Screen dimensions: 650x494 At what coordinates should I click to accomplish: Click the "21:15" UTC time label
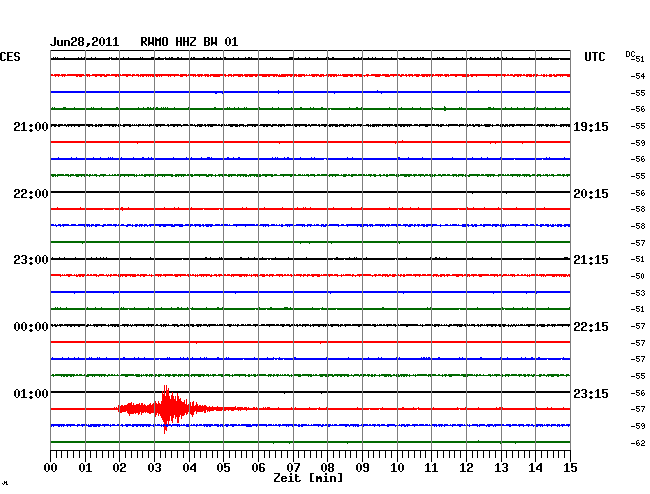point(591,260)
